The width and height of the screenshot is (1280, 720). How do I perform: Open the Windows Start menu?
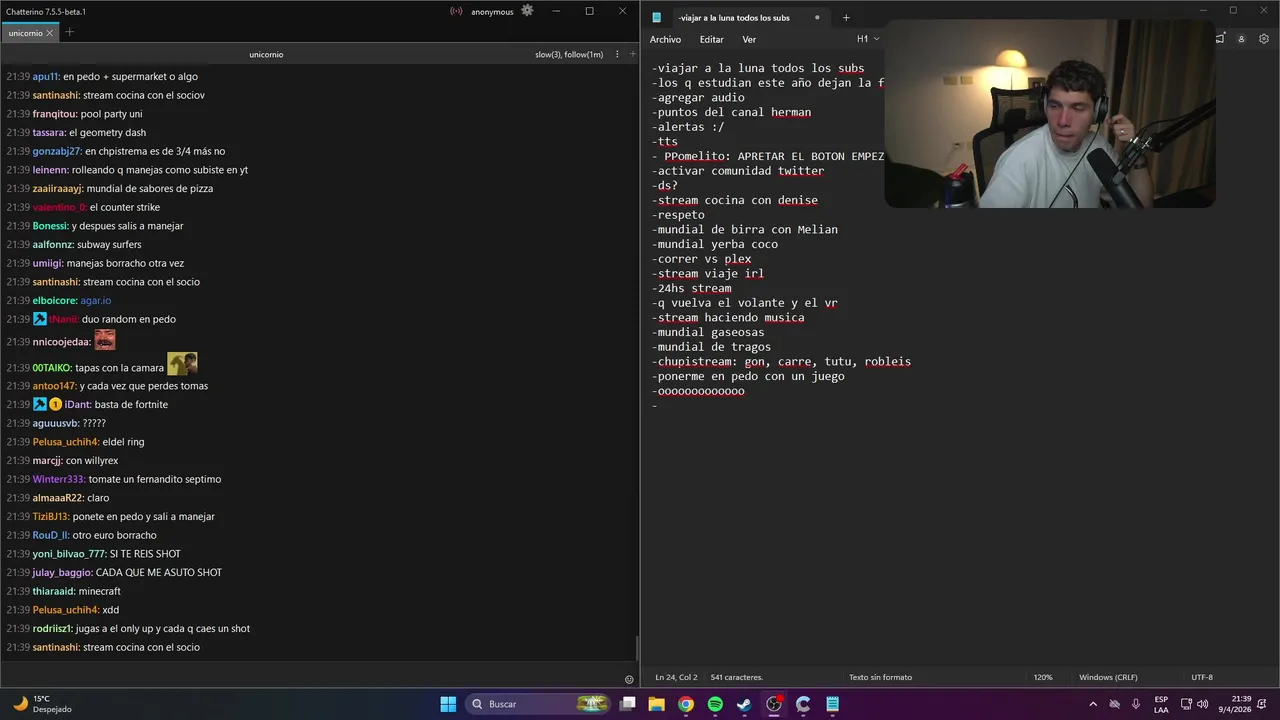(x=448, y=704)
